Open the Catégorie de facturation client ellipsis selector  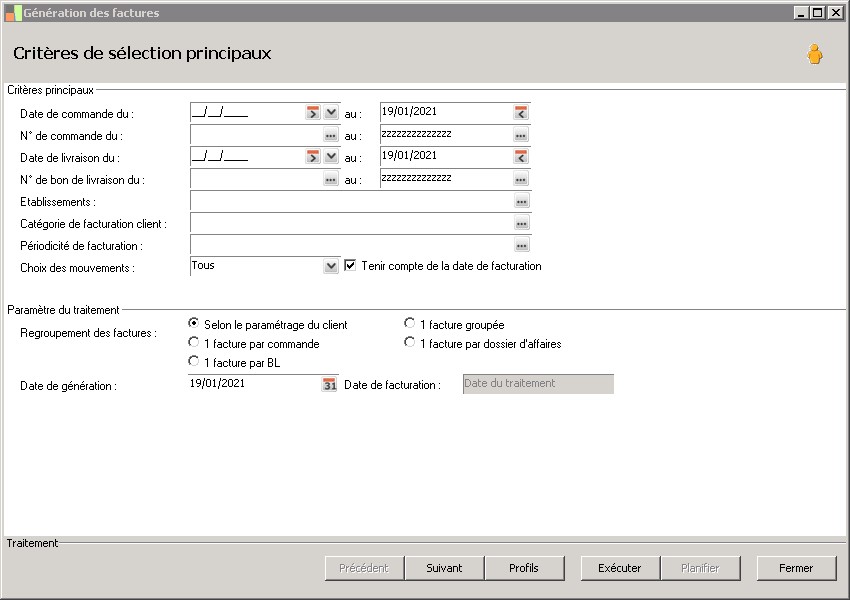pos(521,223)
